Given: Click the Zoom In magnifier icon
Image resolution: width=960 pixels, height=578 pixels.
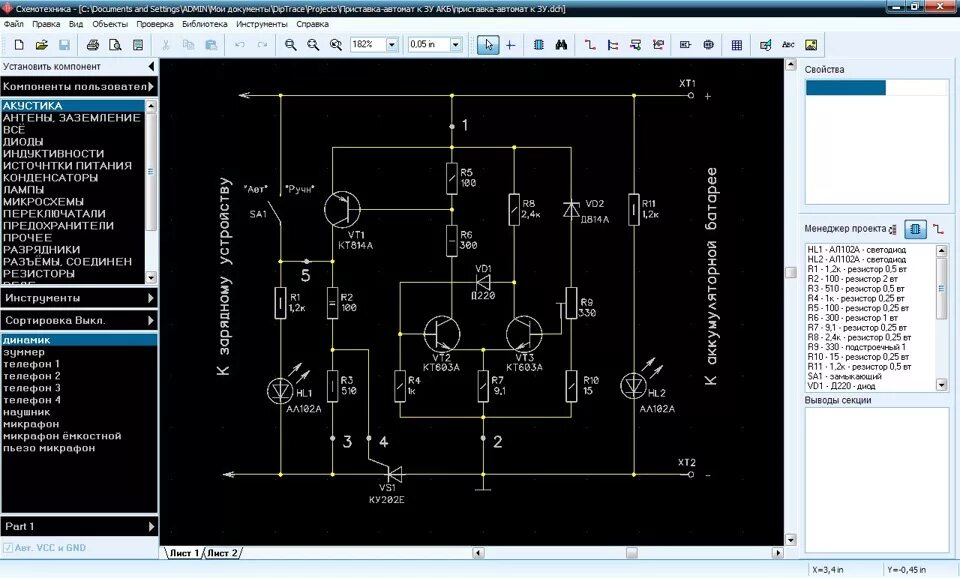Looking at the screenshot, I should point(290,45).
